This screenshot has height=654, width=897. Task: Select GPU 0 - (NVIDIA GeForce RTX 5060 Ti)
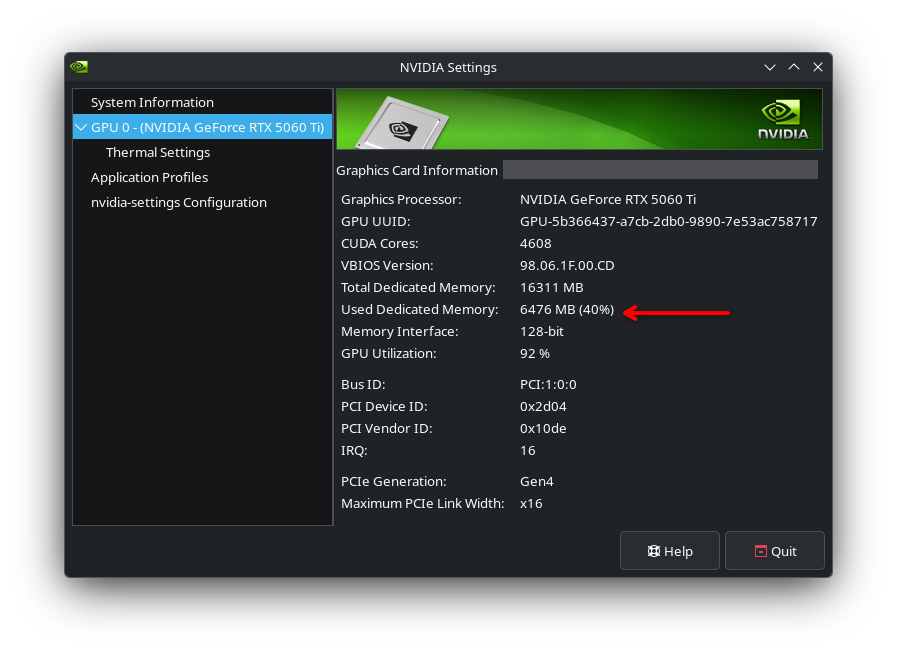click(203, 127)
